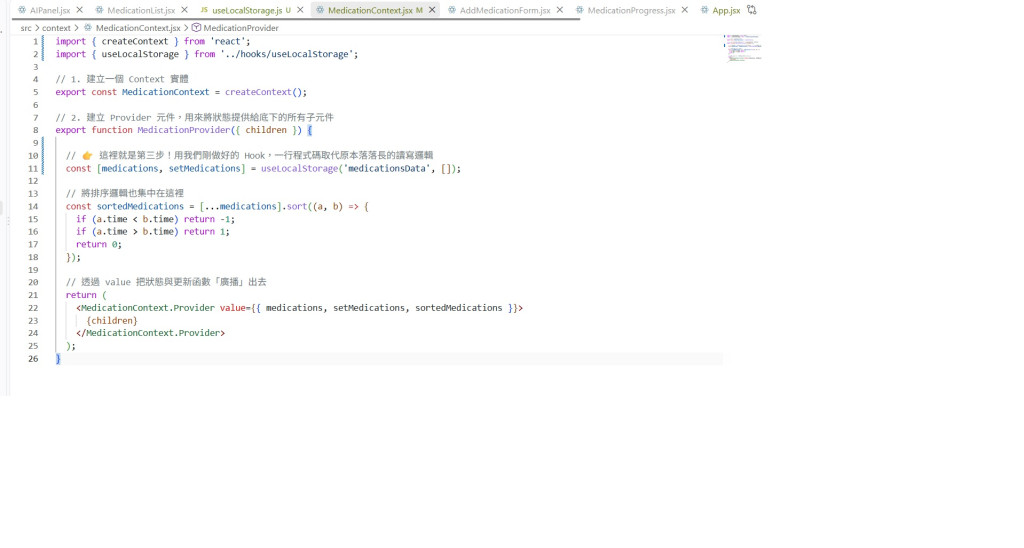This screenshot has width=1024, height=548.
Task: Click the React icon on MedicationProgress.jsx tab
Action: pos(579,10)
